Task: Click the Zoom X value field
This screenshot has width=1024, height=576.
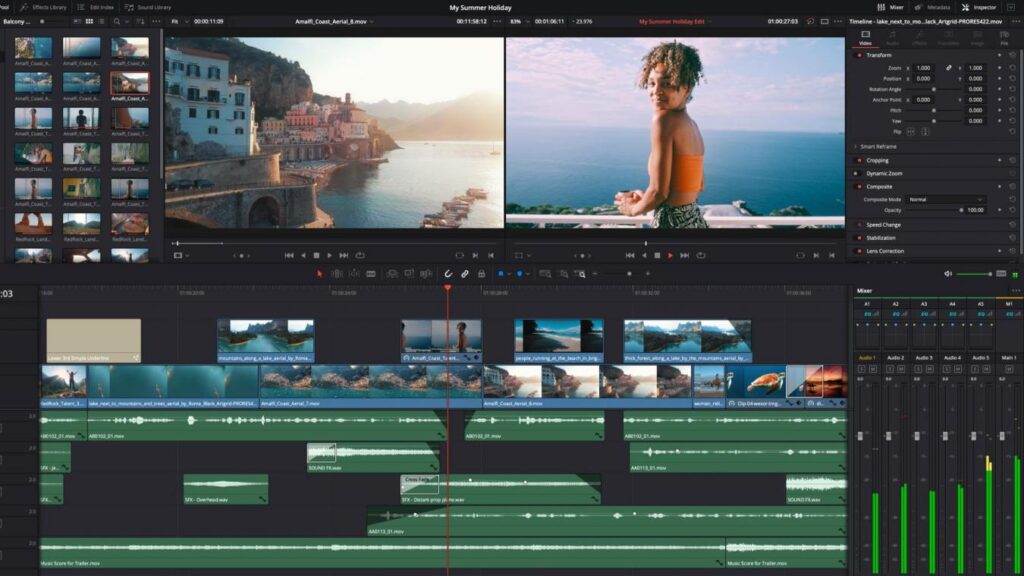Action: point(924,68)
